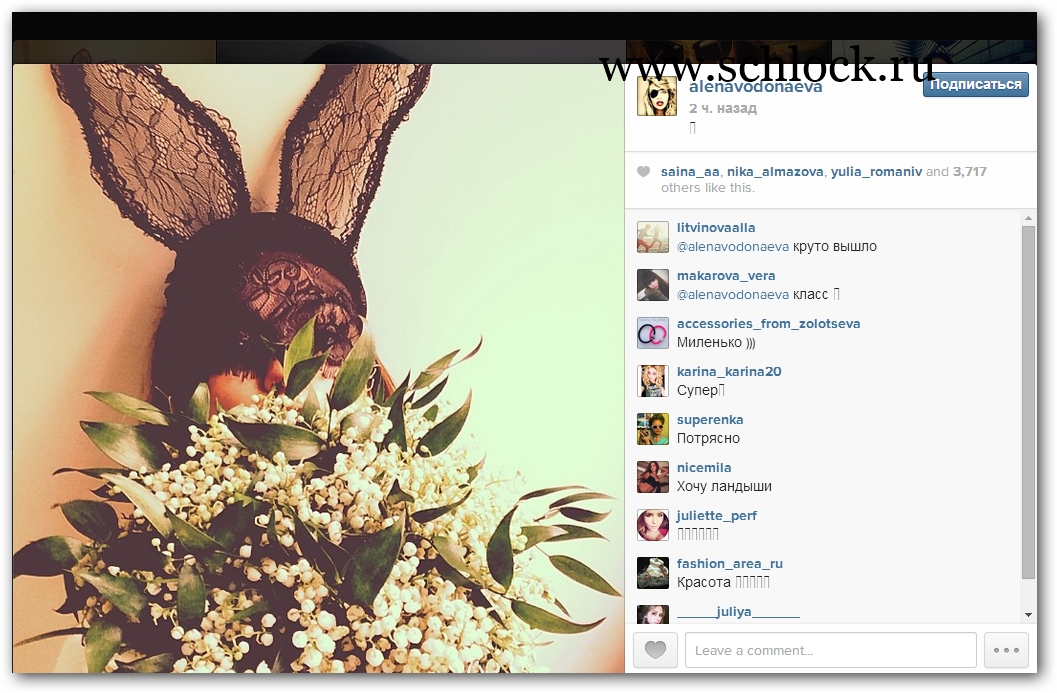Click litvinovaalla's avatar thumbnail
This screenshot has height=693, width=1057.
653,237
